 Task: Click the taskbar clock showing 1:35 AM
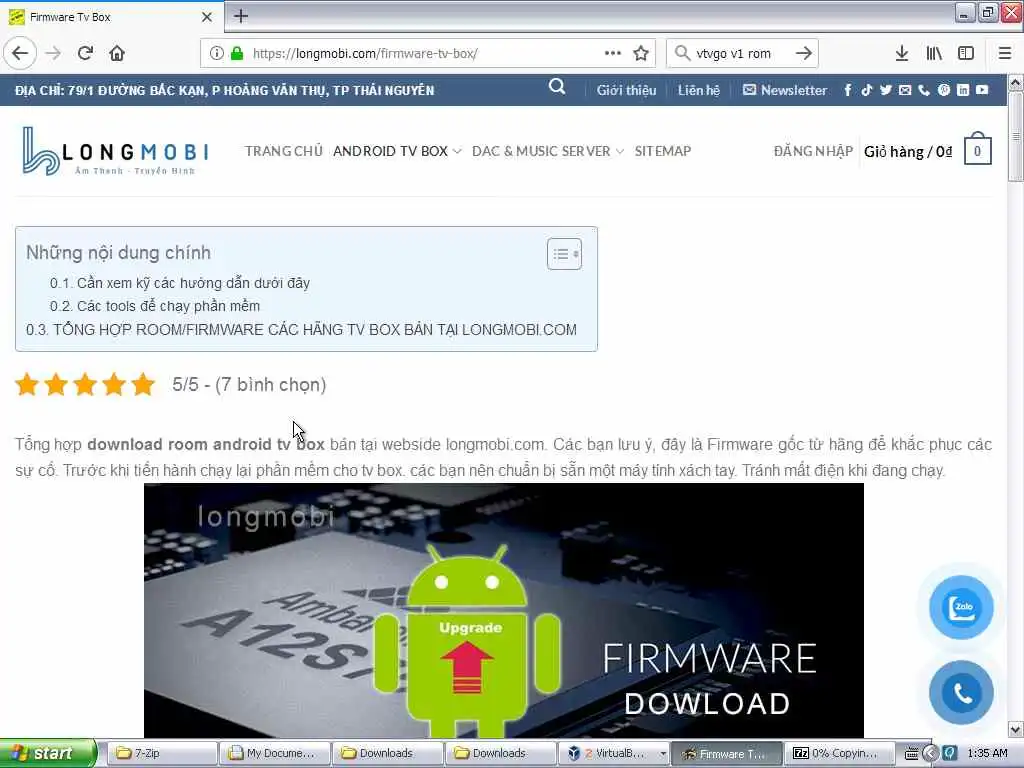point(987,754)
